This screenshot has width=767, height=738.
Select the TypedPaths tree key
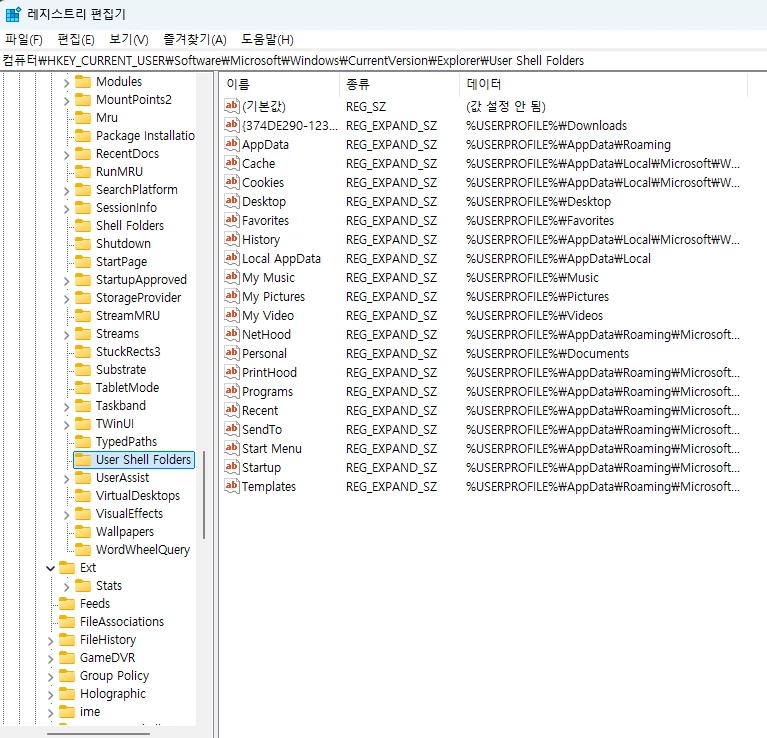[126, 442]
